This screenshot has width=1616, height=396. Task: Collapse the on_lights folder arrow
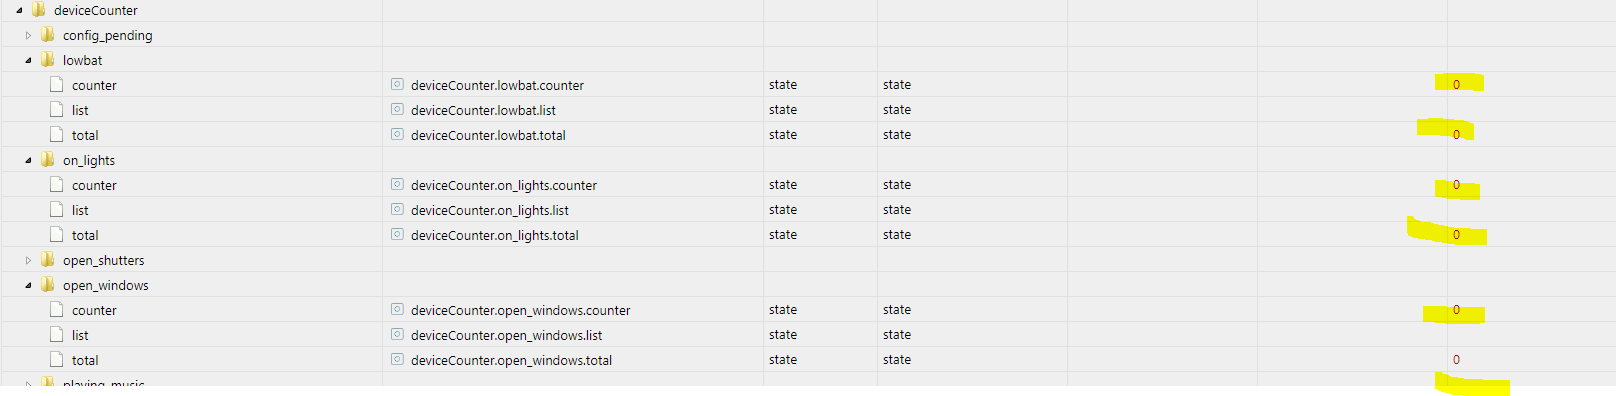point(28,160)
